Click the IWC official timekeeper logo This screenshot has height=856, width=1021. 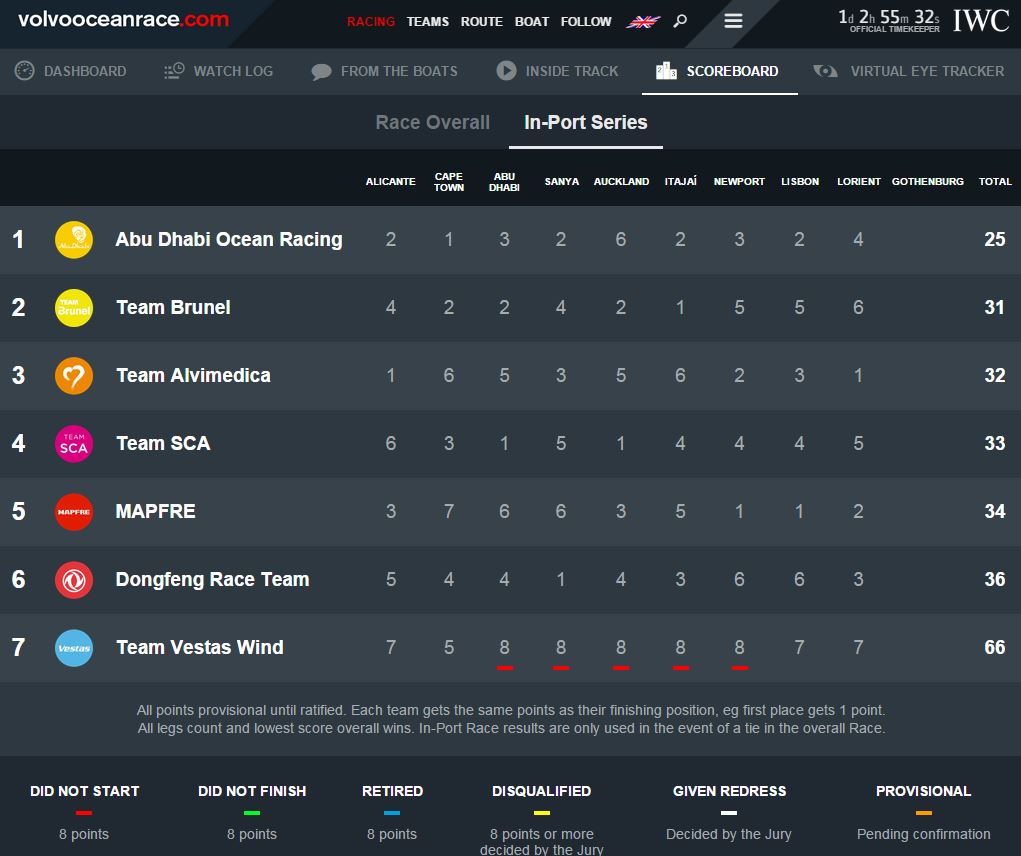[x=980, y=21]
